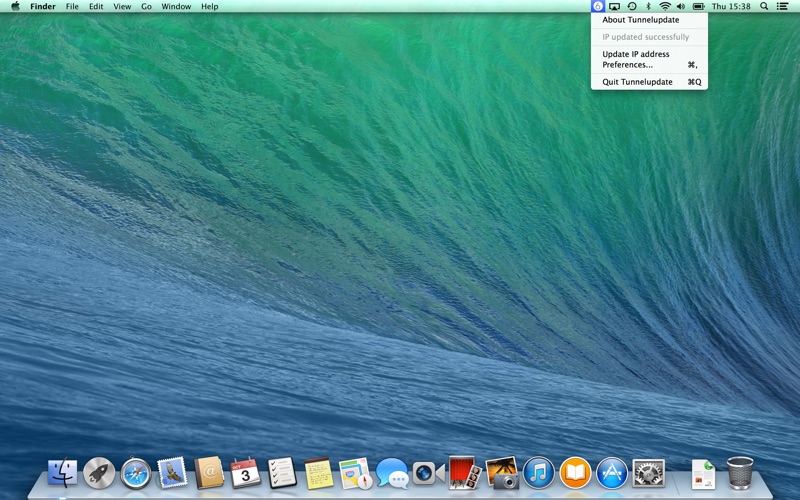Open the Finder menu
Screen dimensions: 800x500
[43, 6]
